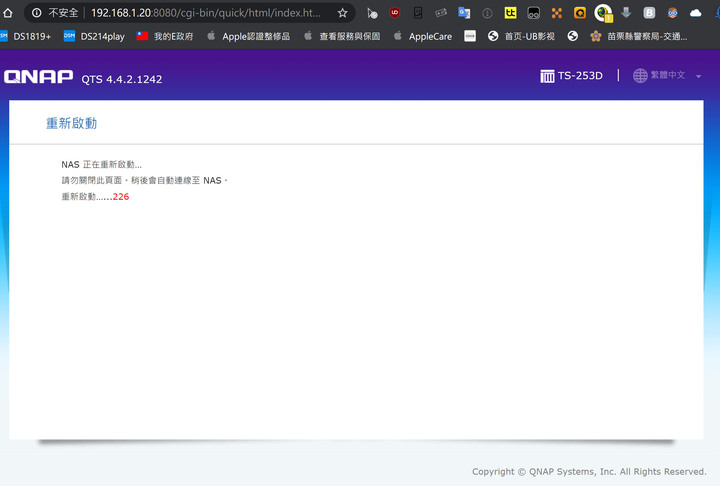The image size is (720, 486).
Task: Open the 苗栗縣警察局-交通 bookmark
Action: (639, 36)
